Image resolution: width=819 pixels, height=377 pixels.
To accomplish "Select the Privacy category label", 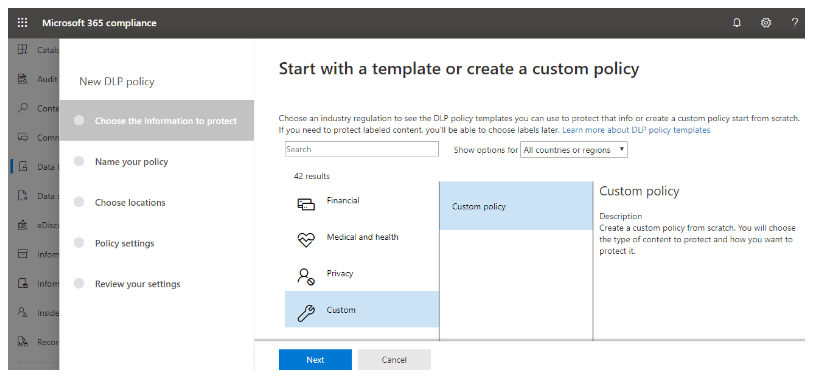I will point(340,273).
